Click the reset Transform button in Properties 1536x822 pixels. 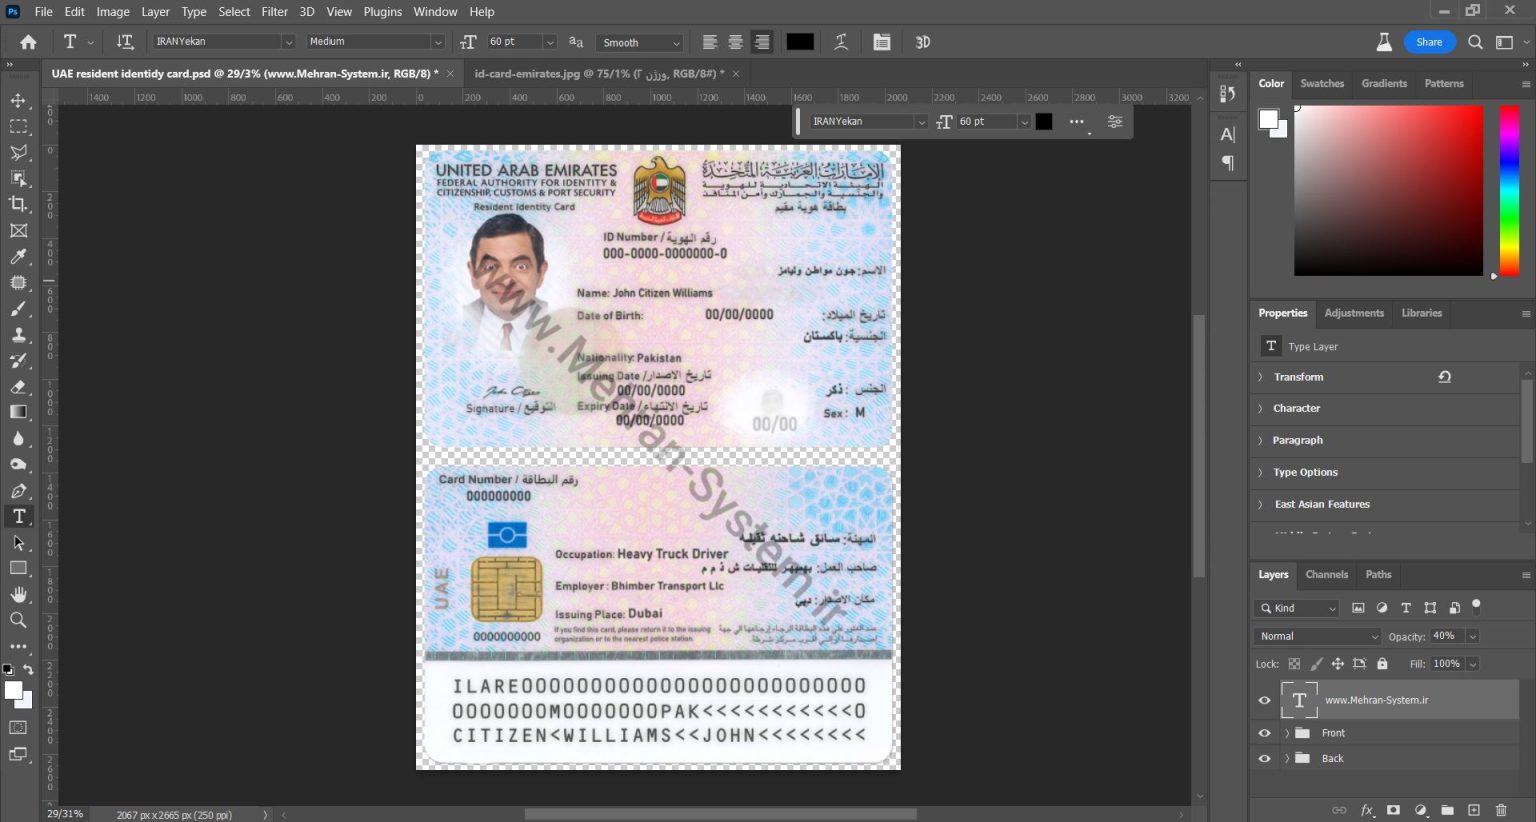click(1444, 376)
